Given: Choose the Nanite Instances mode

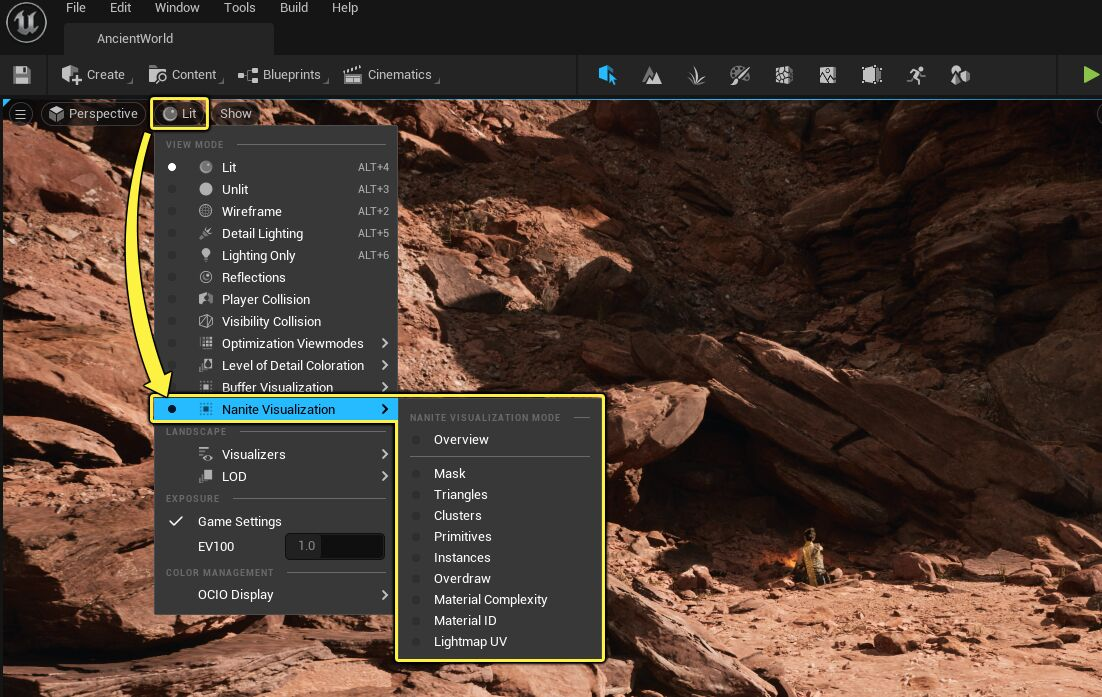Looking at the screenshot, I should [x=500, y=558].
